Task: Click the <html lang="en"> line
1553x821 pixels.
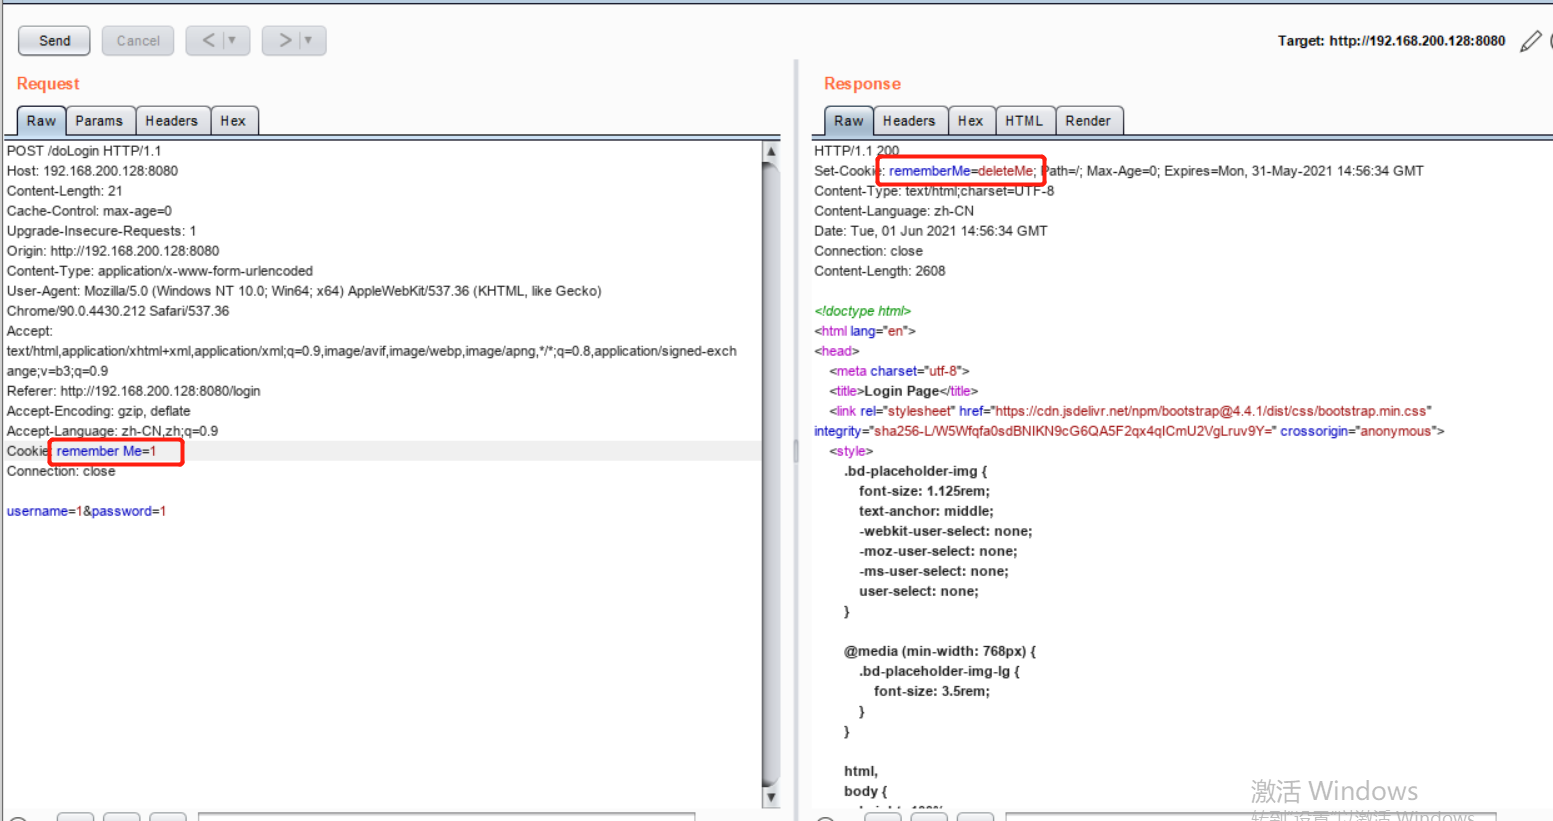Action: pyautogui.click(x=864, y=331)
